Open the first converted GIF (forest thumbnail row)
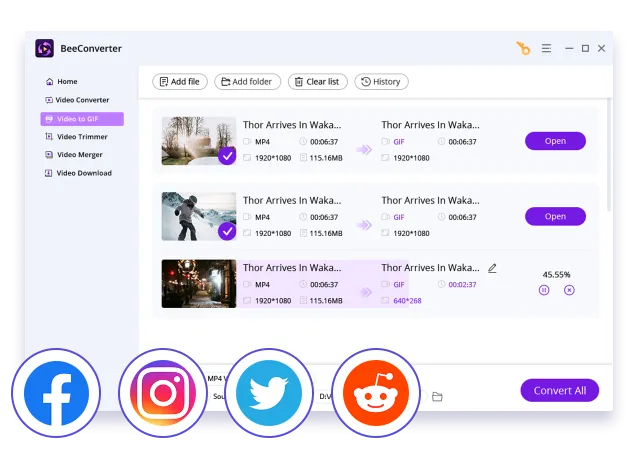This screenshot has height=466, width=640. point(555,141)
